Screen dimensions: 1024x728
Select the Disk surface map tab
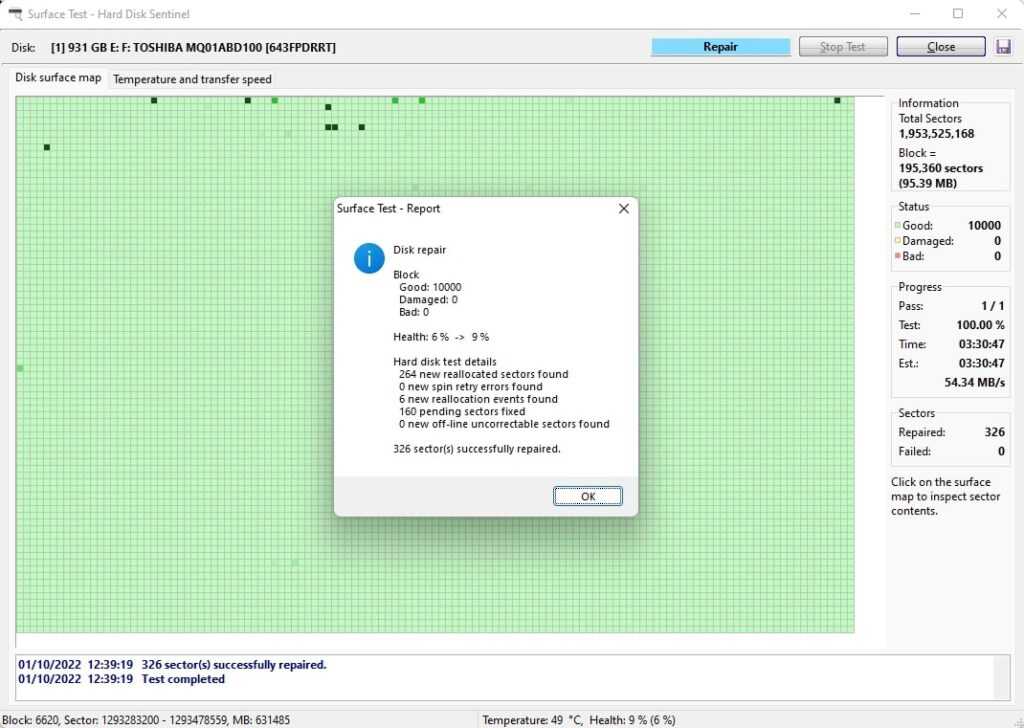coord(58,78)
